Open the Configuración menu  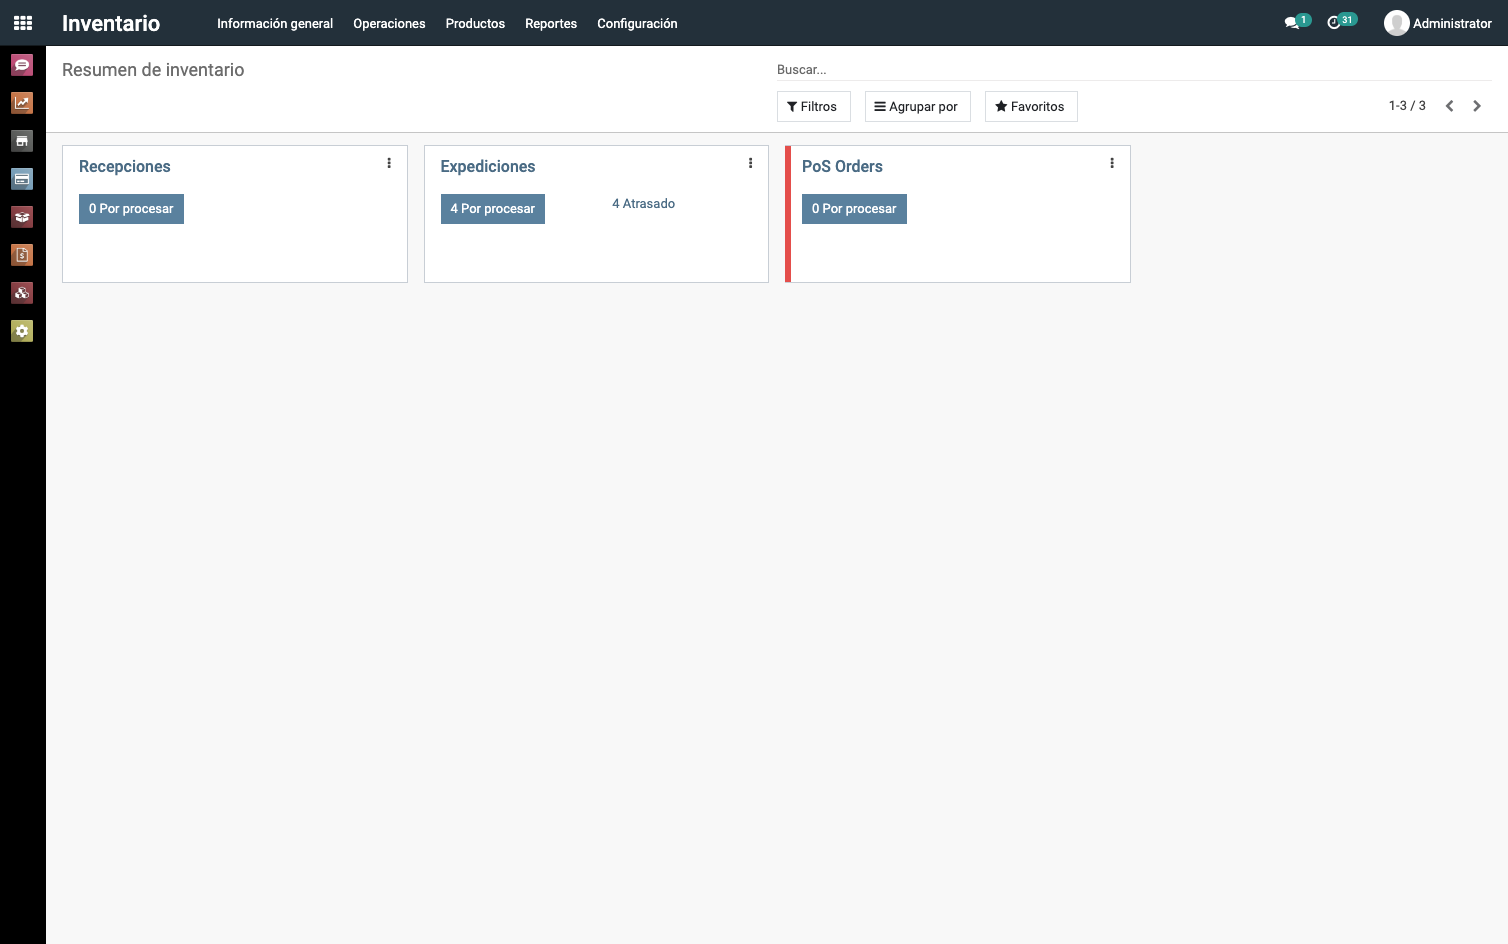click(x=637, y=24)
